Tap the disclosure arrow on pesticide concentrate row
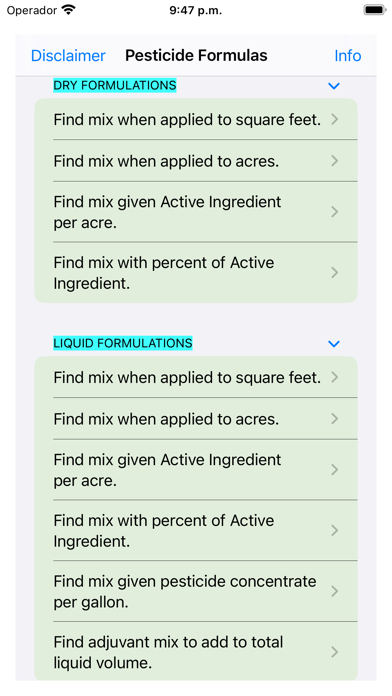This screenshot has height=696, width=392. [x=335, y=591]
